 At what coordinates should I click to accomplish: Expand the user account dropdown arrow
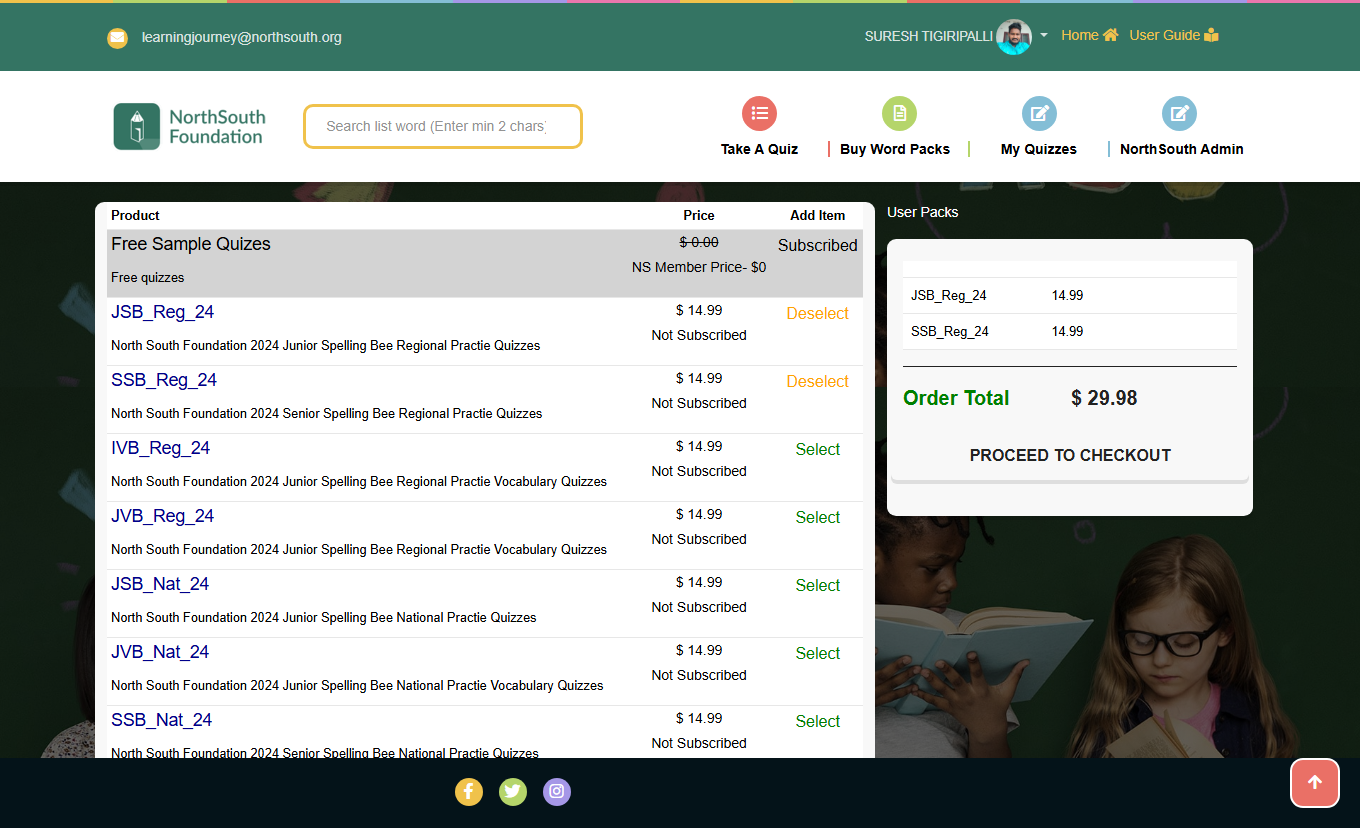(x=1044, y=35)
